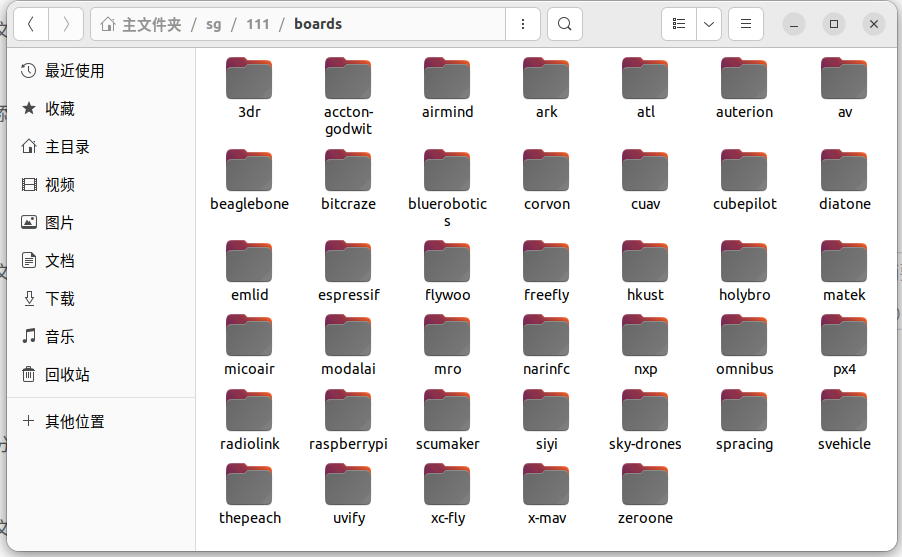Click the spracing folder name
This screenshot has width=902, height=557.
(x=744, y=444)
